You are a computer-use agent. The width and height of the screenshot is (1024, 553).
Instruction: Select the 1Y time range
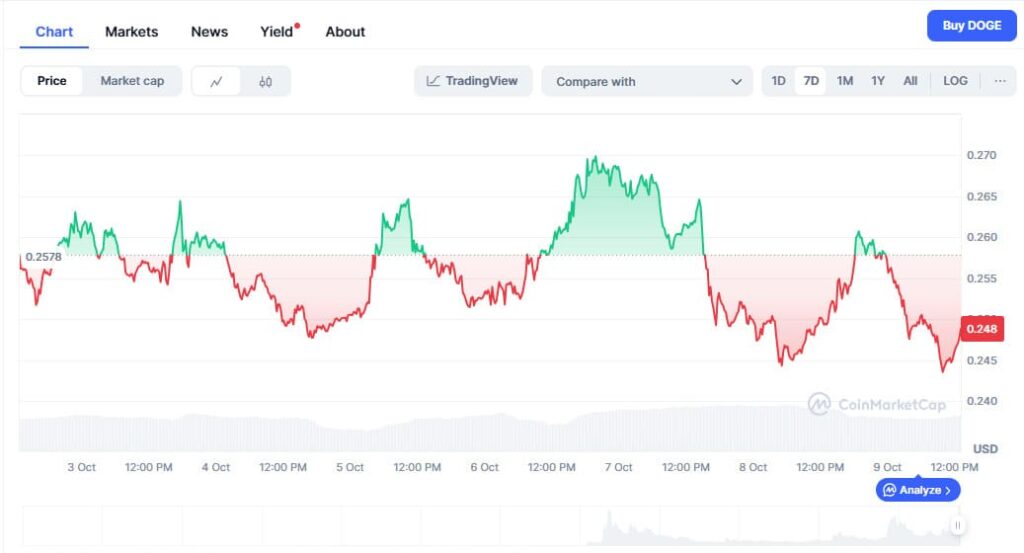878,81
